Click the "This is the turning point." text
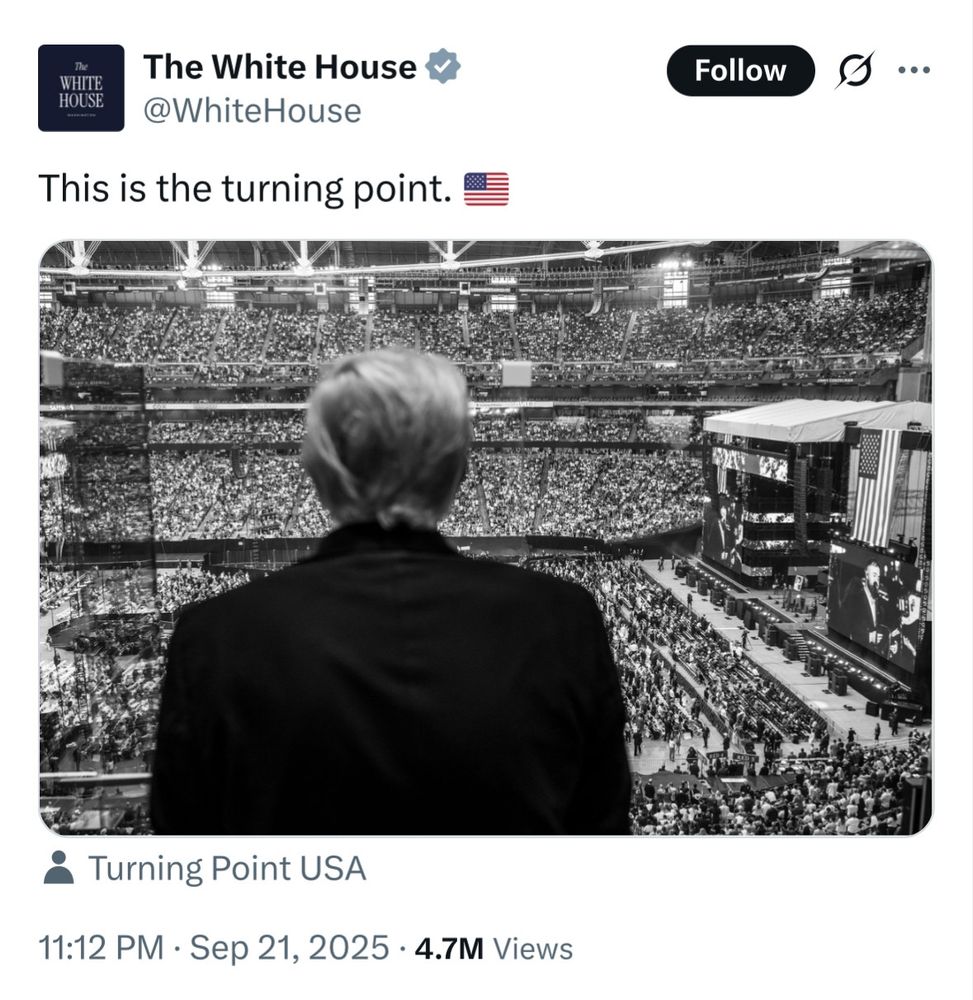973x1000 pixels. 246,188
